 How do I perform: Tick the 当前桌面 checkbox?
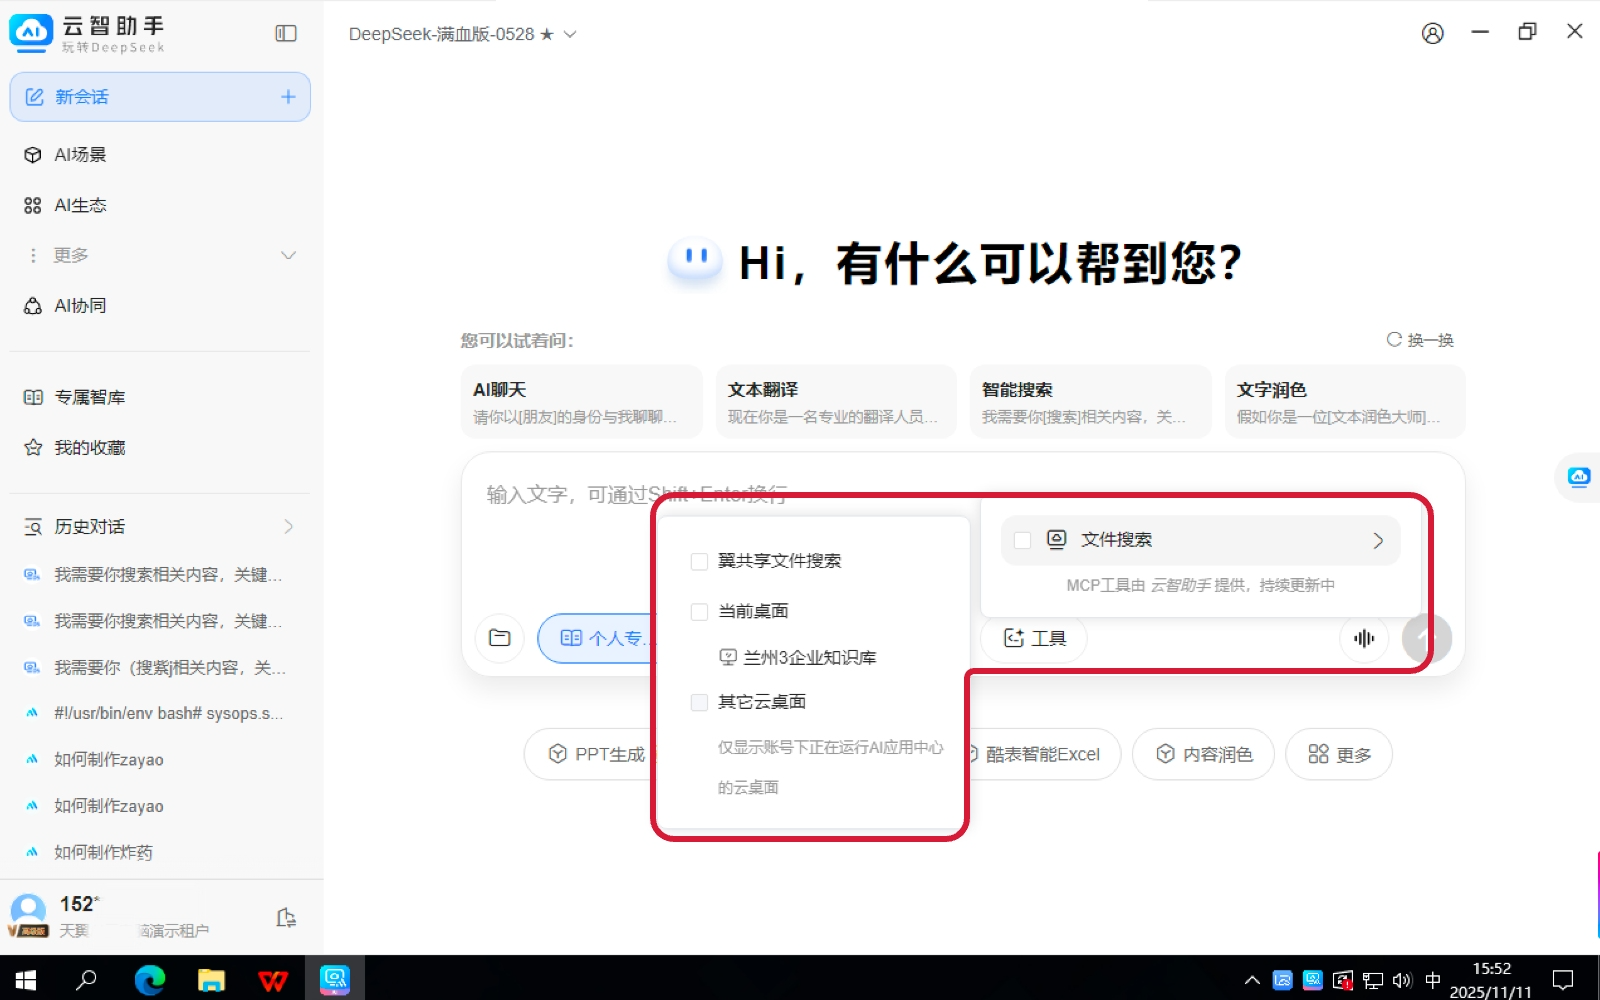(x=700, y=611)
